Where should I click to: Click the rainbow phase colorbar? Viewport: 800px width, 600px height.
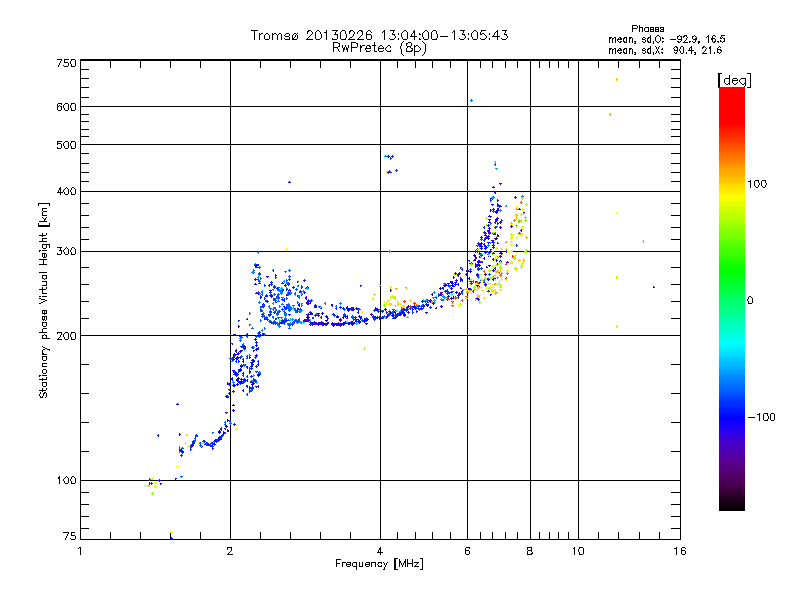point(732,298)
